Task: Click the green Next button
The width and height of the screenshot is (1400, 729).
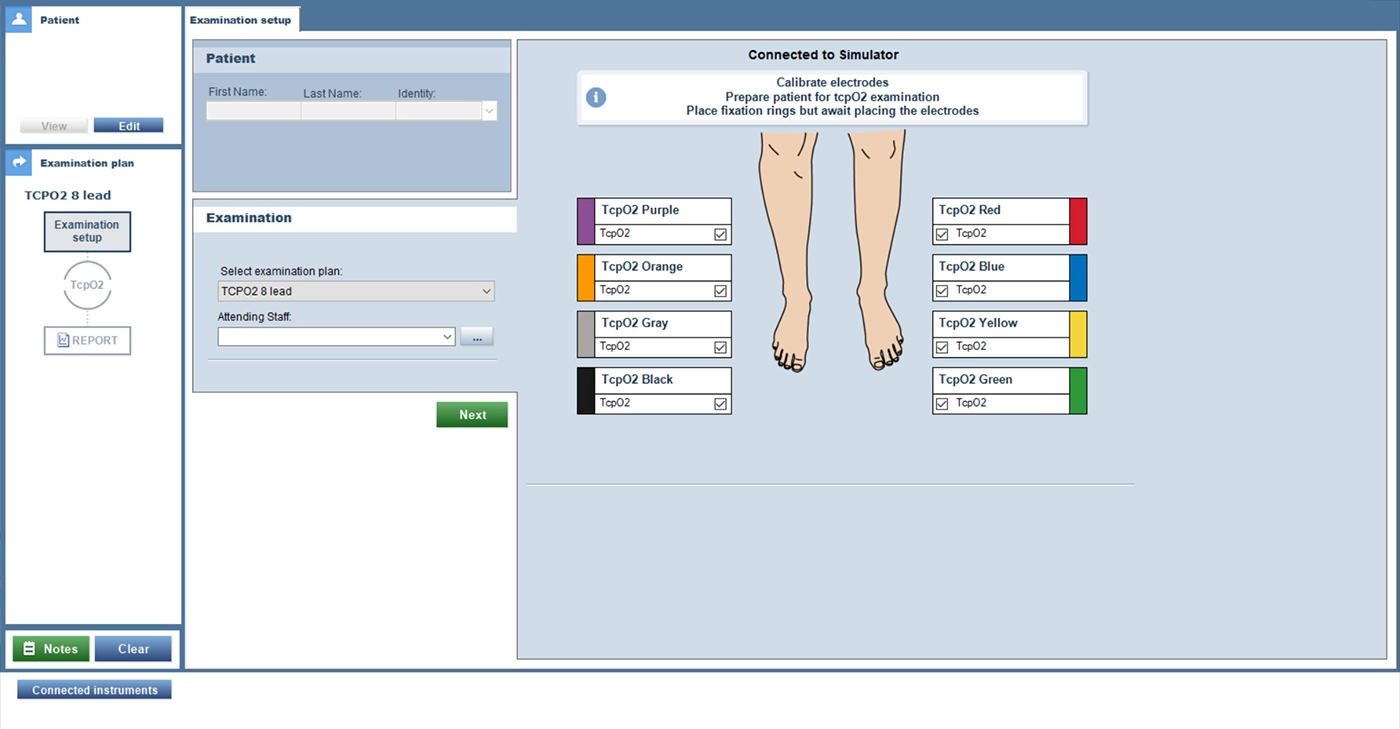Action: click(472, 415)
